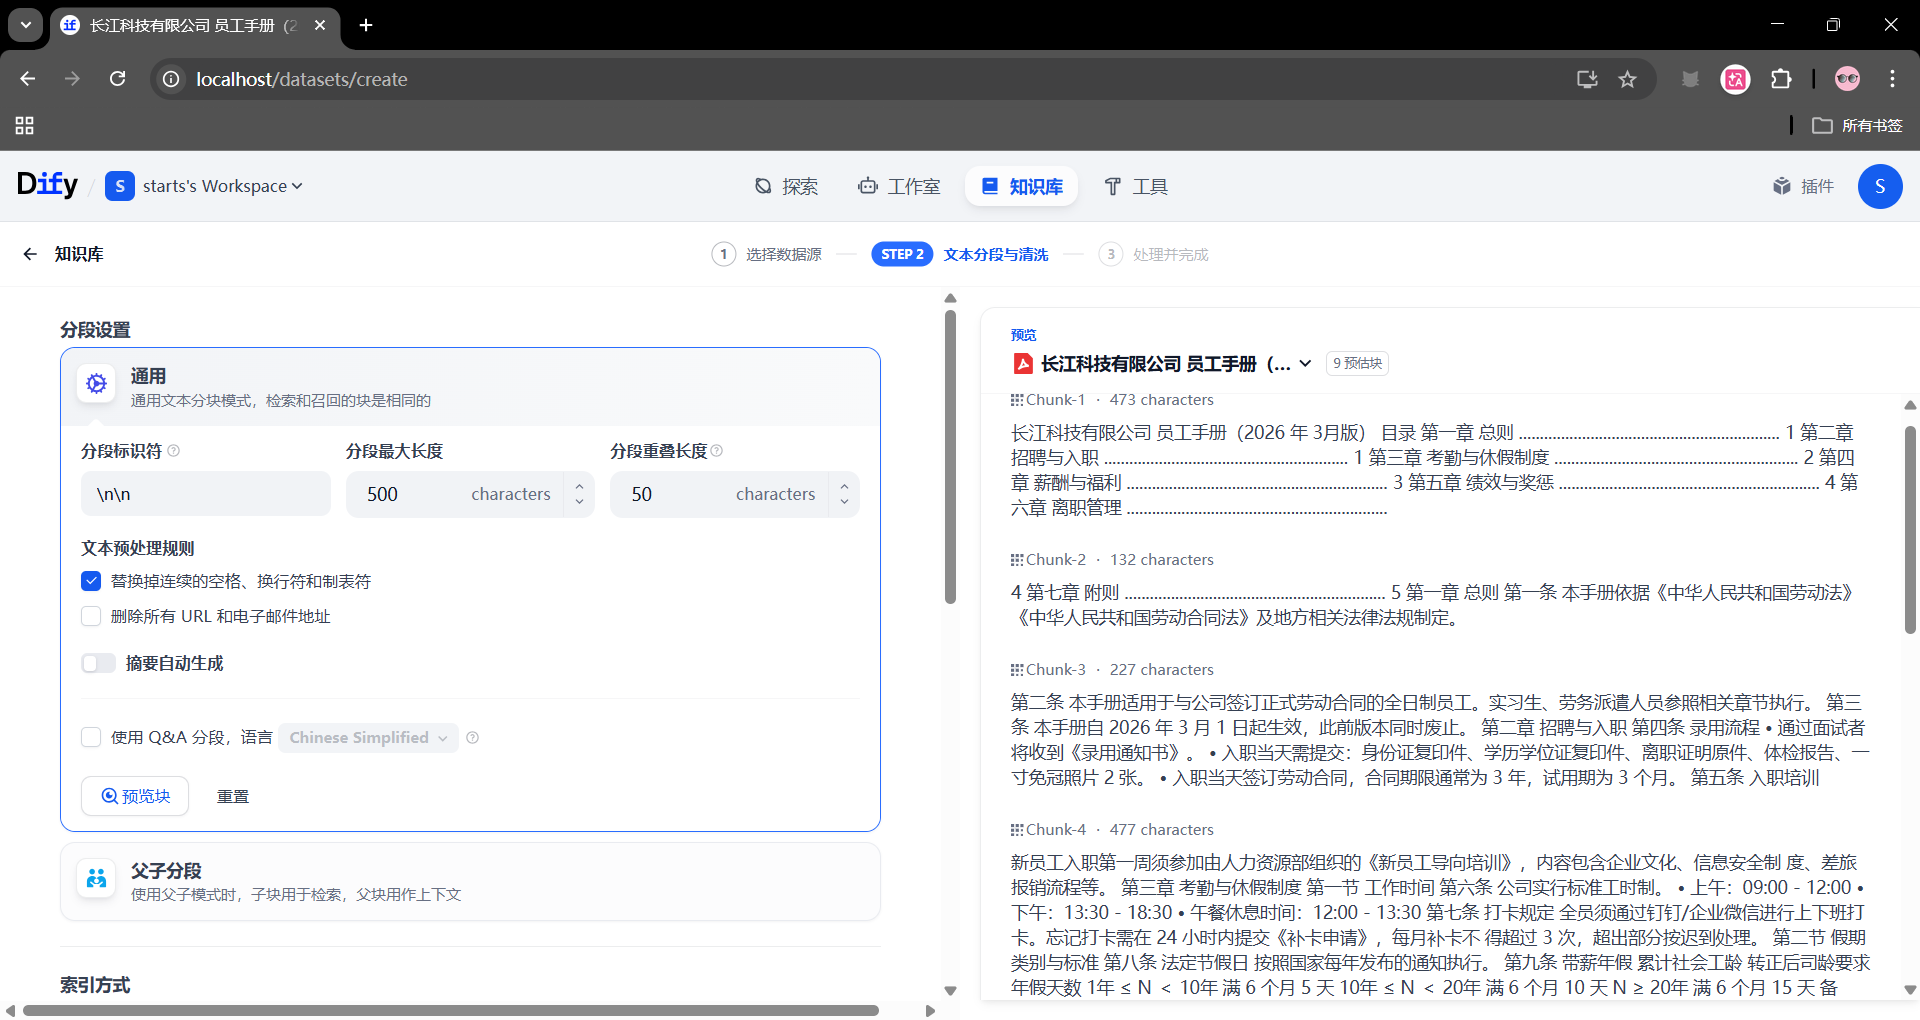Image resolution: width=1920 pixels, height=1020 pixels.
Task: Check 删除所有 URL 和电子邮件地址
Action: (x=91, y=616)
